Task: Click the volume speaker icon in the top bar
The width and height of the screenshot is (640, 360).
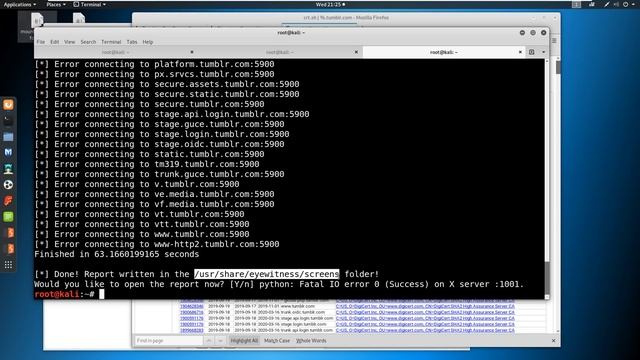Action: 616,4
